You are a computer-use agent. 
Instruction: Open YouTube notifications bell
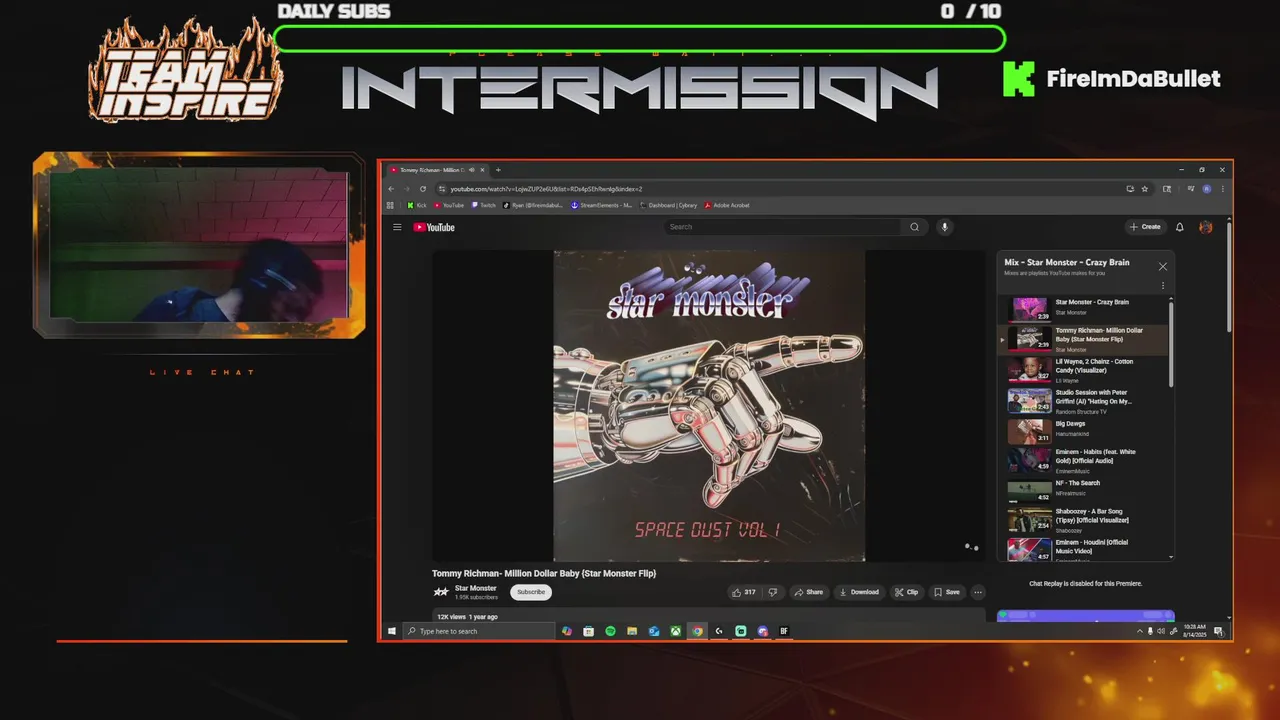pyautogui.click(x=1180, y=227)
